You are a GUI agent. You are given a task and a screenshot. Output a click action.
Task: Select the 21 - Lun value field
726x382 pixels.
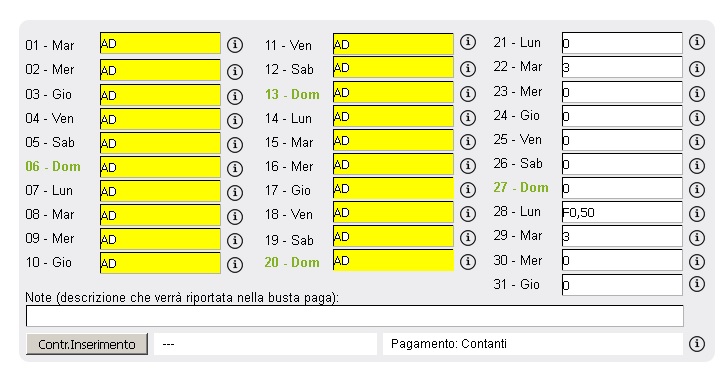[x=622, y=43]
